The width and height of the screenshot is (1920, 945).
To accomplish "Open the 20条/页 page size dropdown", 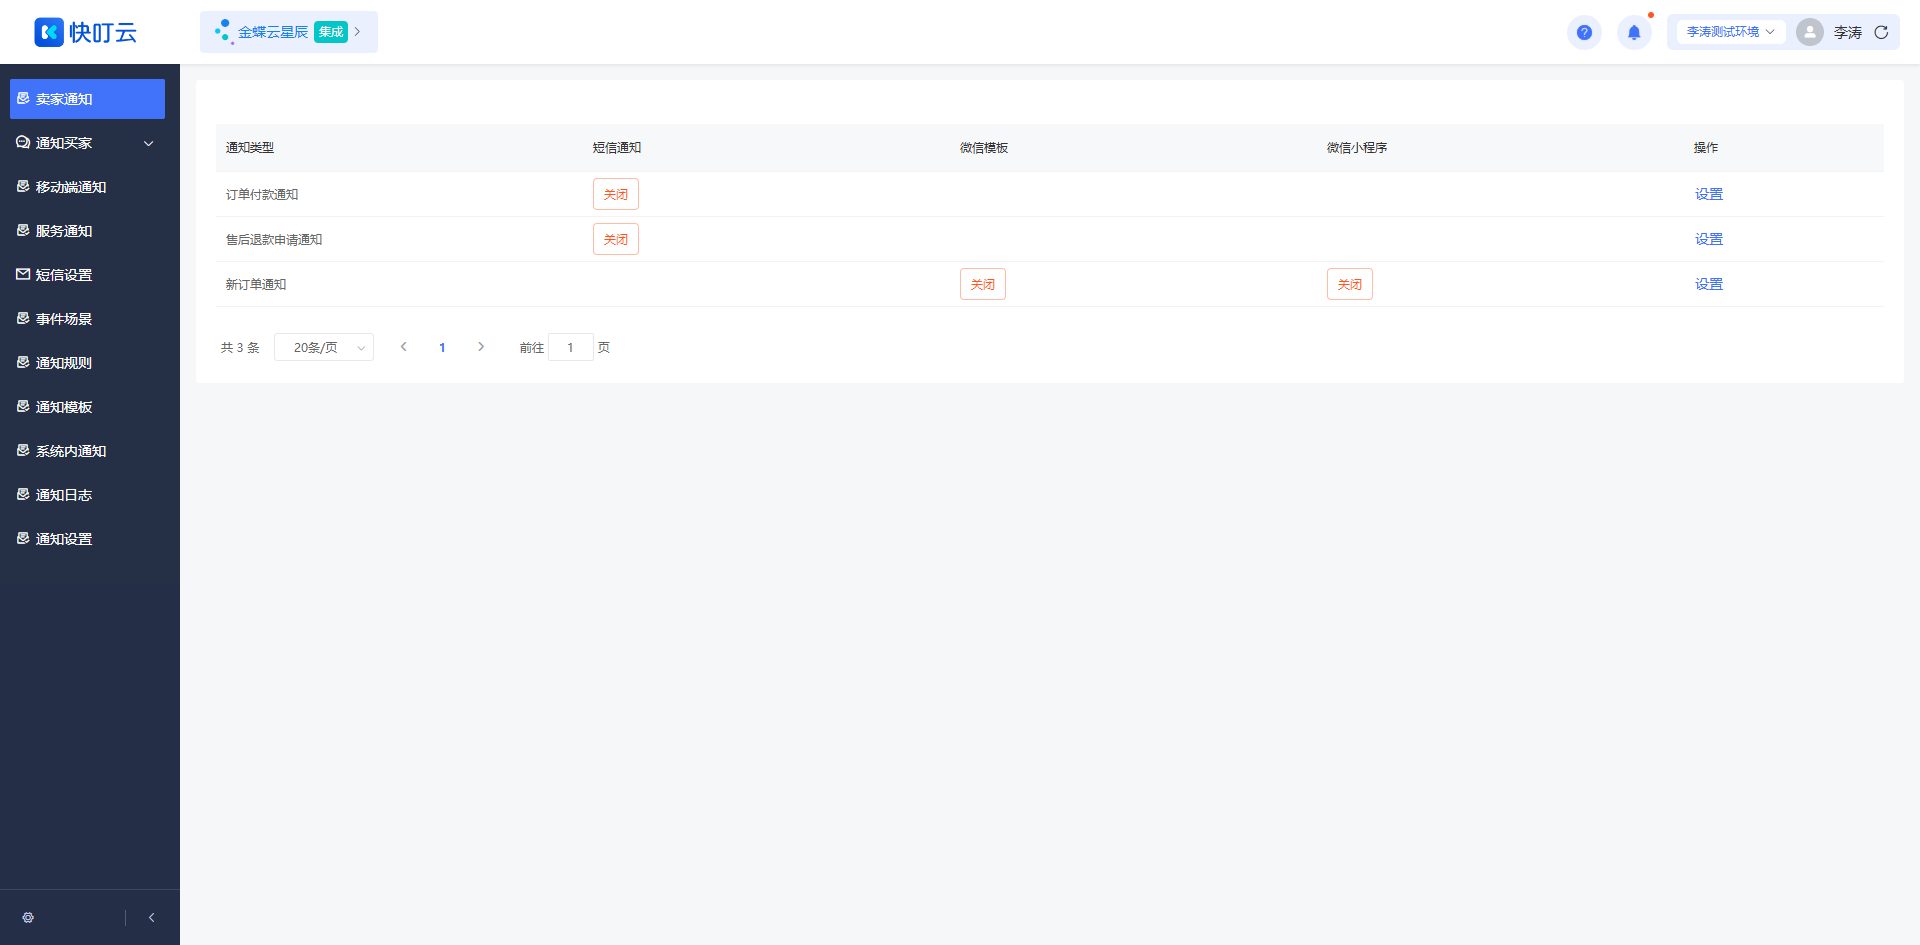I will coord(324,347).
